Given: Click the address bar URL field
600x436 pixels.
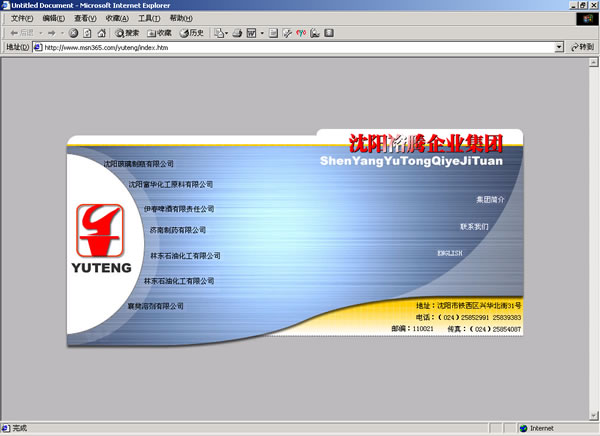Looking at the screenshot, I should click(298, 47).
